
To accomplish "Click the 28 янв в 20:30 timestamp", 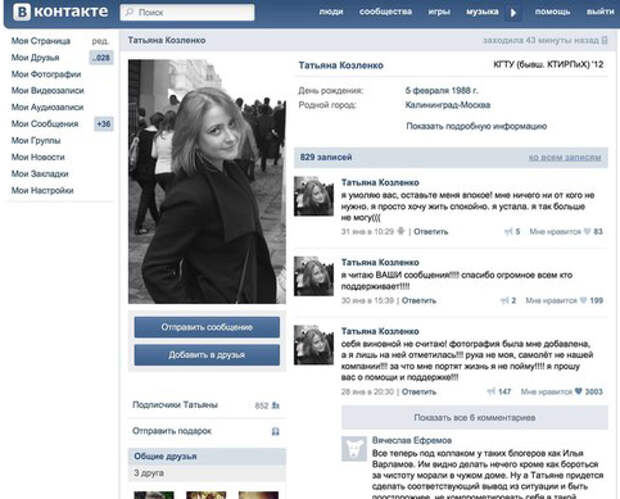I will point(368,392).
